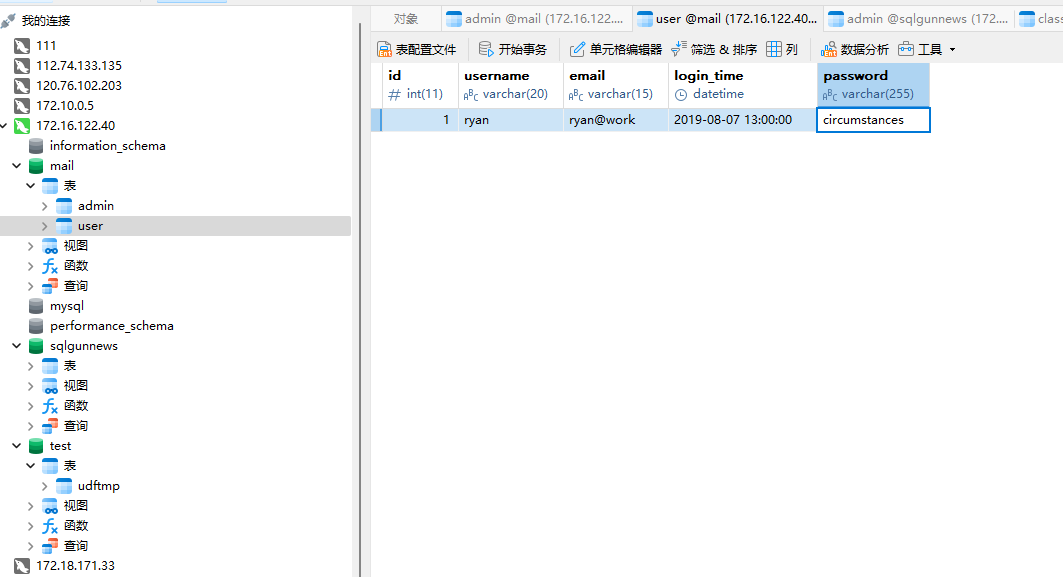This screenshot has height=577, width=1063.
Task: Collapse the tables (表) node under mail
Action: pyautogui.click(x=31, y=186)
